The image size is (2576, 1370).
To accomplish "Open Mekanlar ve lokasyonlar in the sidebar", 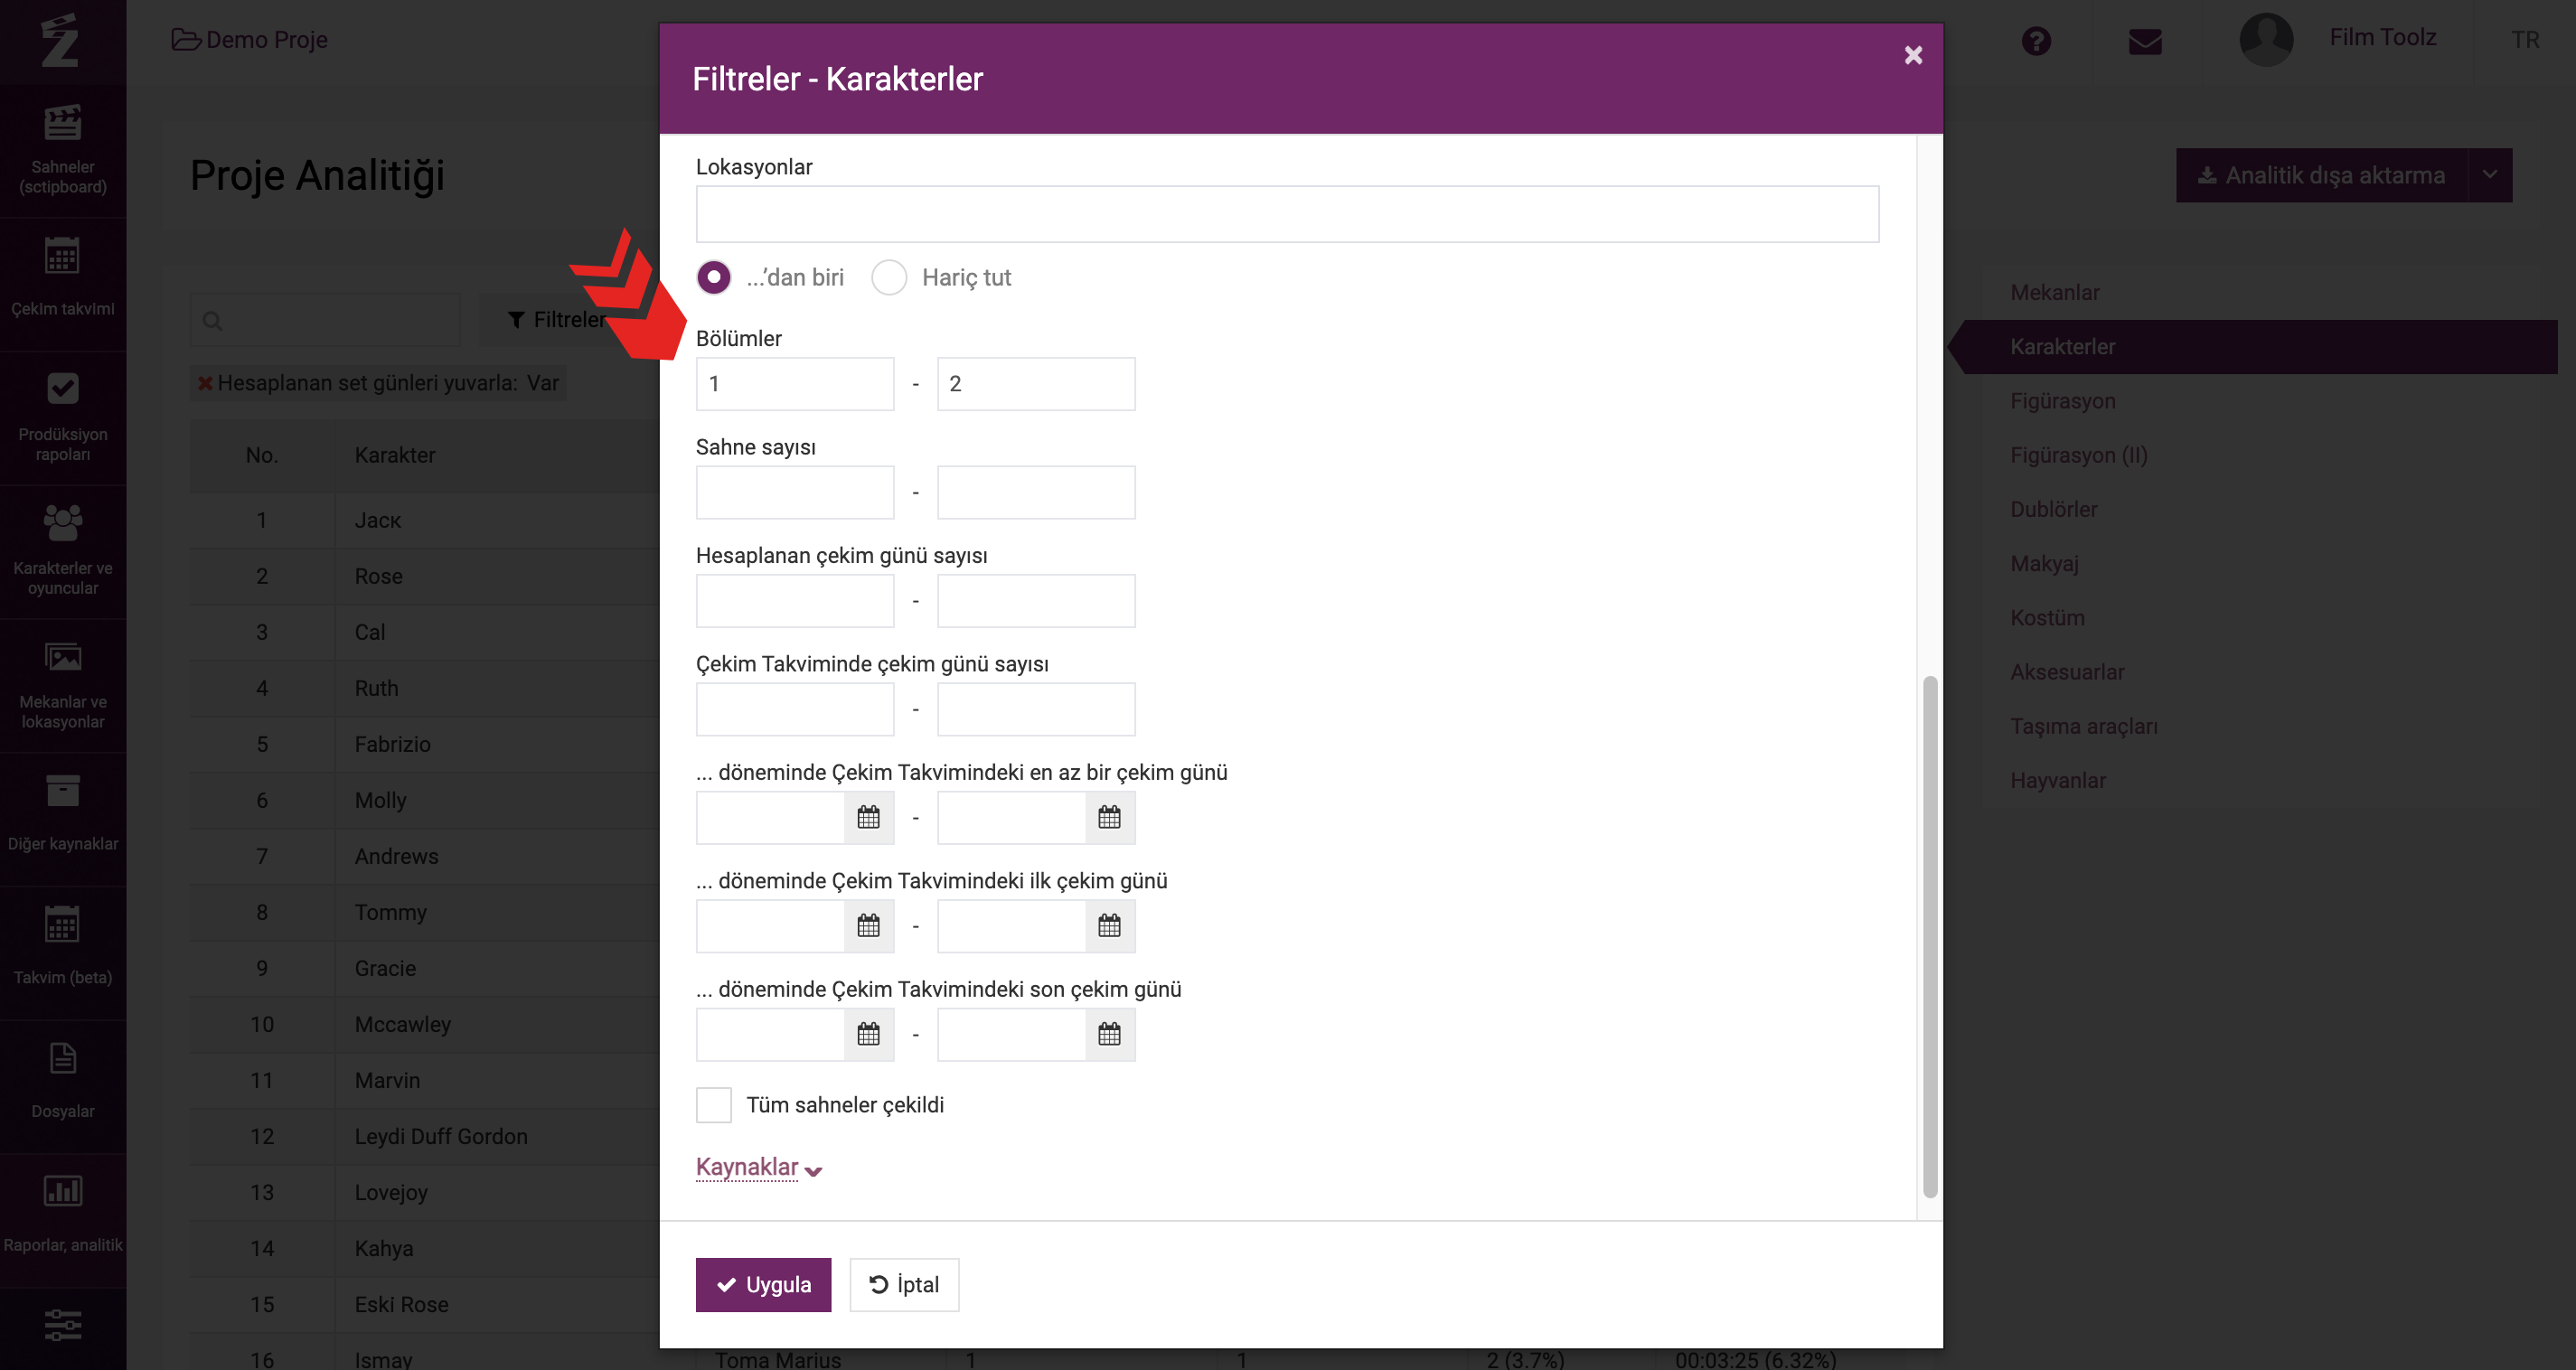I will 62,686.
